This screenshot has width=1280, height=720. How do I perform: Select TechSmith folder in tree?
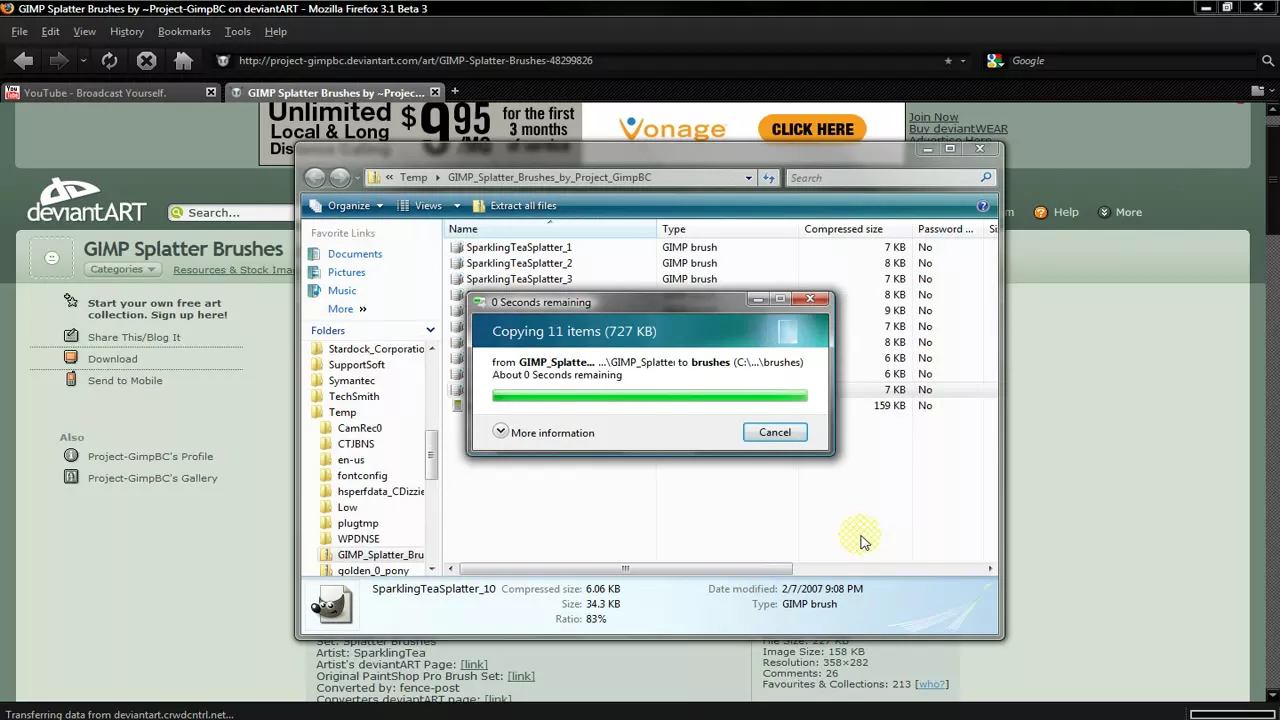[x=353, y=397]
